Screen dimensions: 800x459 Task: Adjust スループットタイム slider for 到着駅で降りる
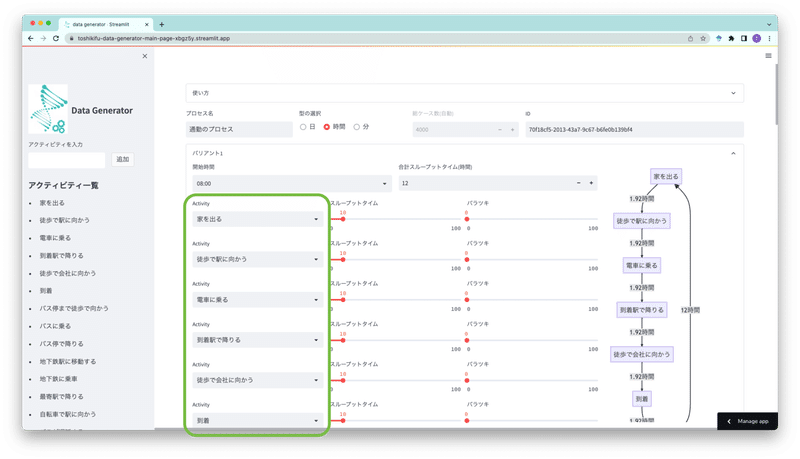[343, 340]
